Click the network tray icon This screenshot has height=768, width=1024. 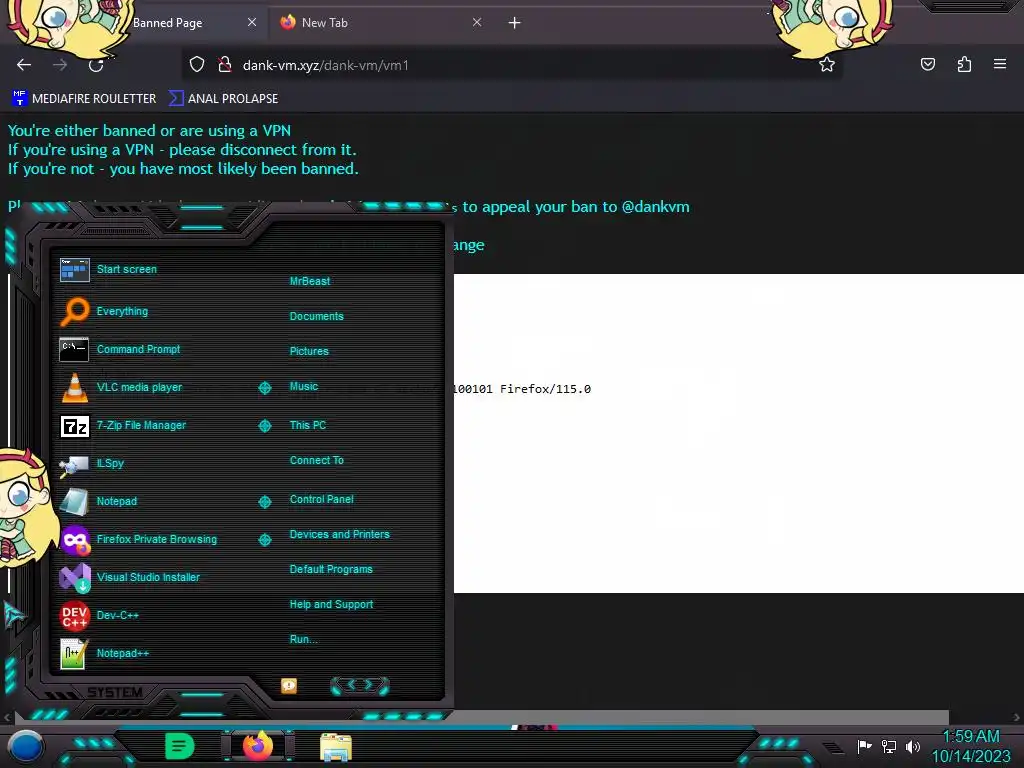point(889,746)
